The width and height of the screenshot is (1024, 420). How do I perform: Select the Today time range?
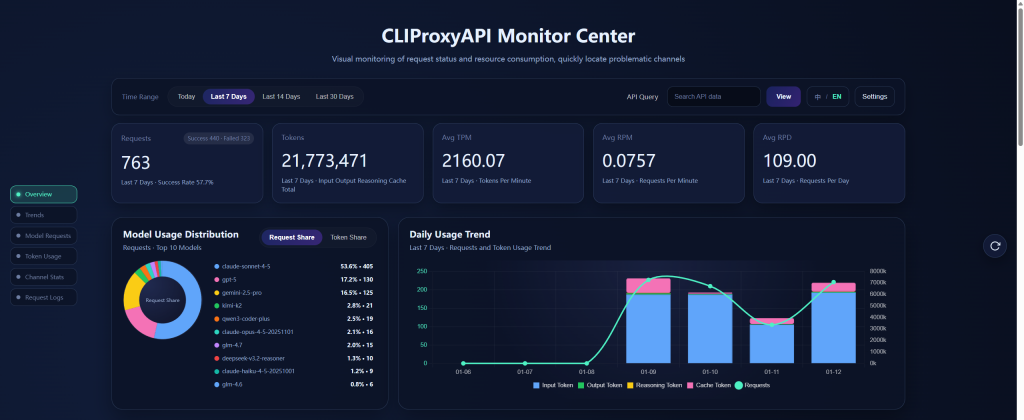click(186, 97)
